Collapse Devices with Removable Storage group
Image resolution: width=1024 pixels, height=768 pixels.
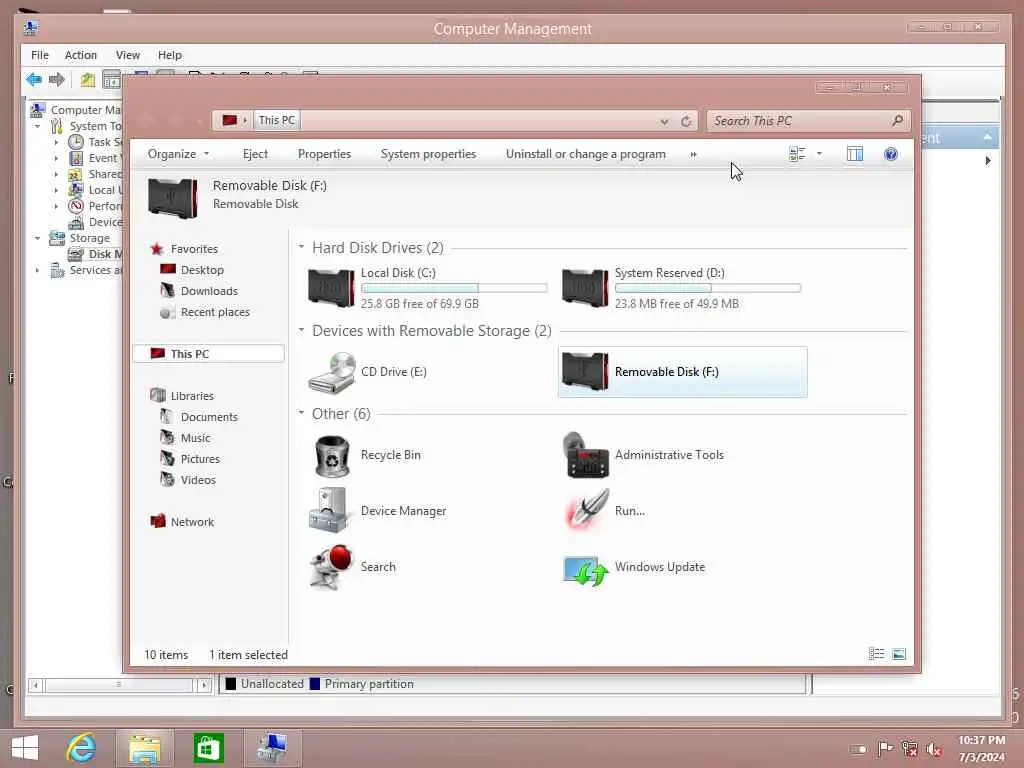[x=301, y=330]
